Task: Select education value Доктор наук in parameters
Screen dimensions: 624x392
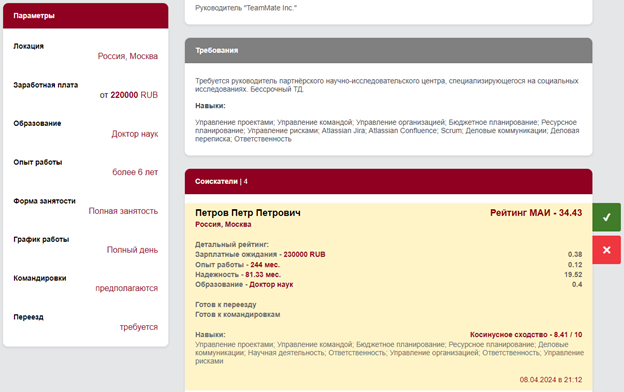Action: click(x=135, y=134)
